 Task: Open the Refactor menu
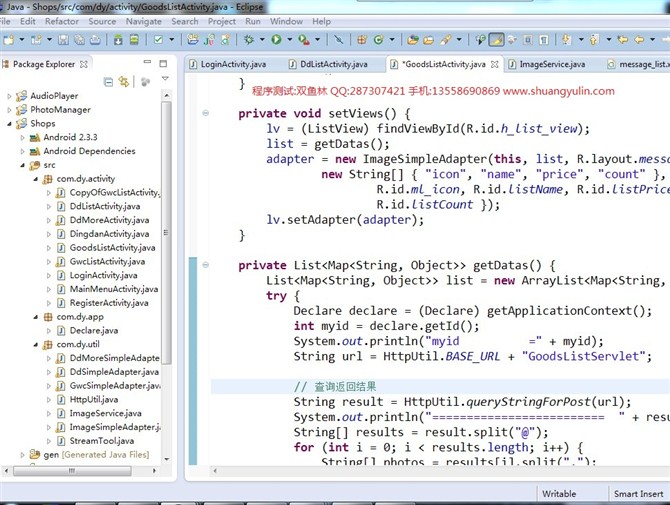pos(62,21)
